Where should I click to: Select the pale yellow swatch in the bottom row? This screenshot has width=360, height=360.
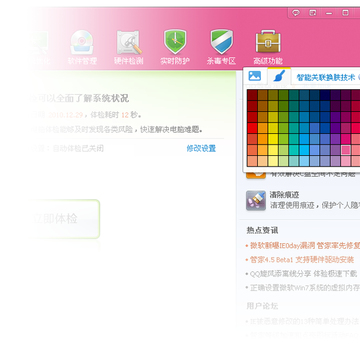[273, 161]
